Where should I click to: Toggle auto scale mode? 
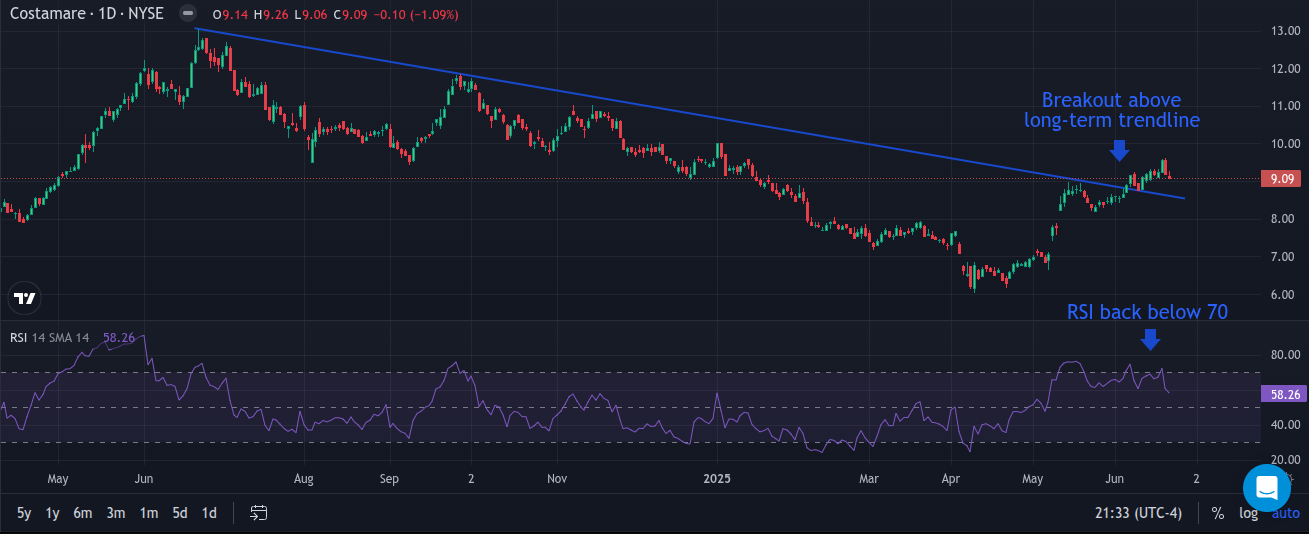click(x=1286, y=513)
